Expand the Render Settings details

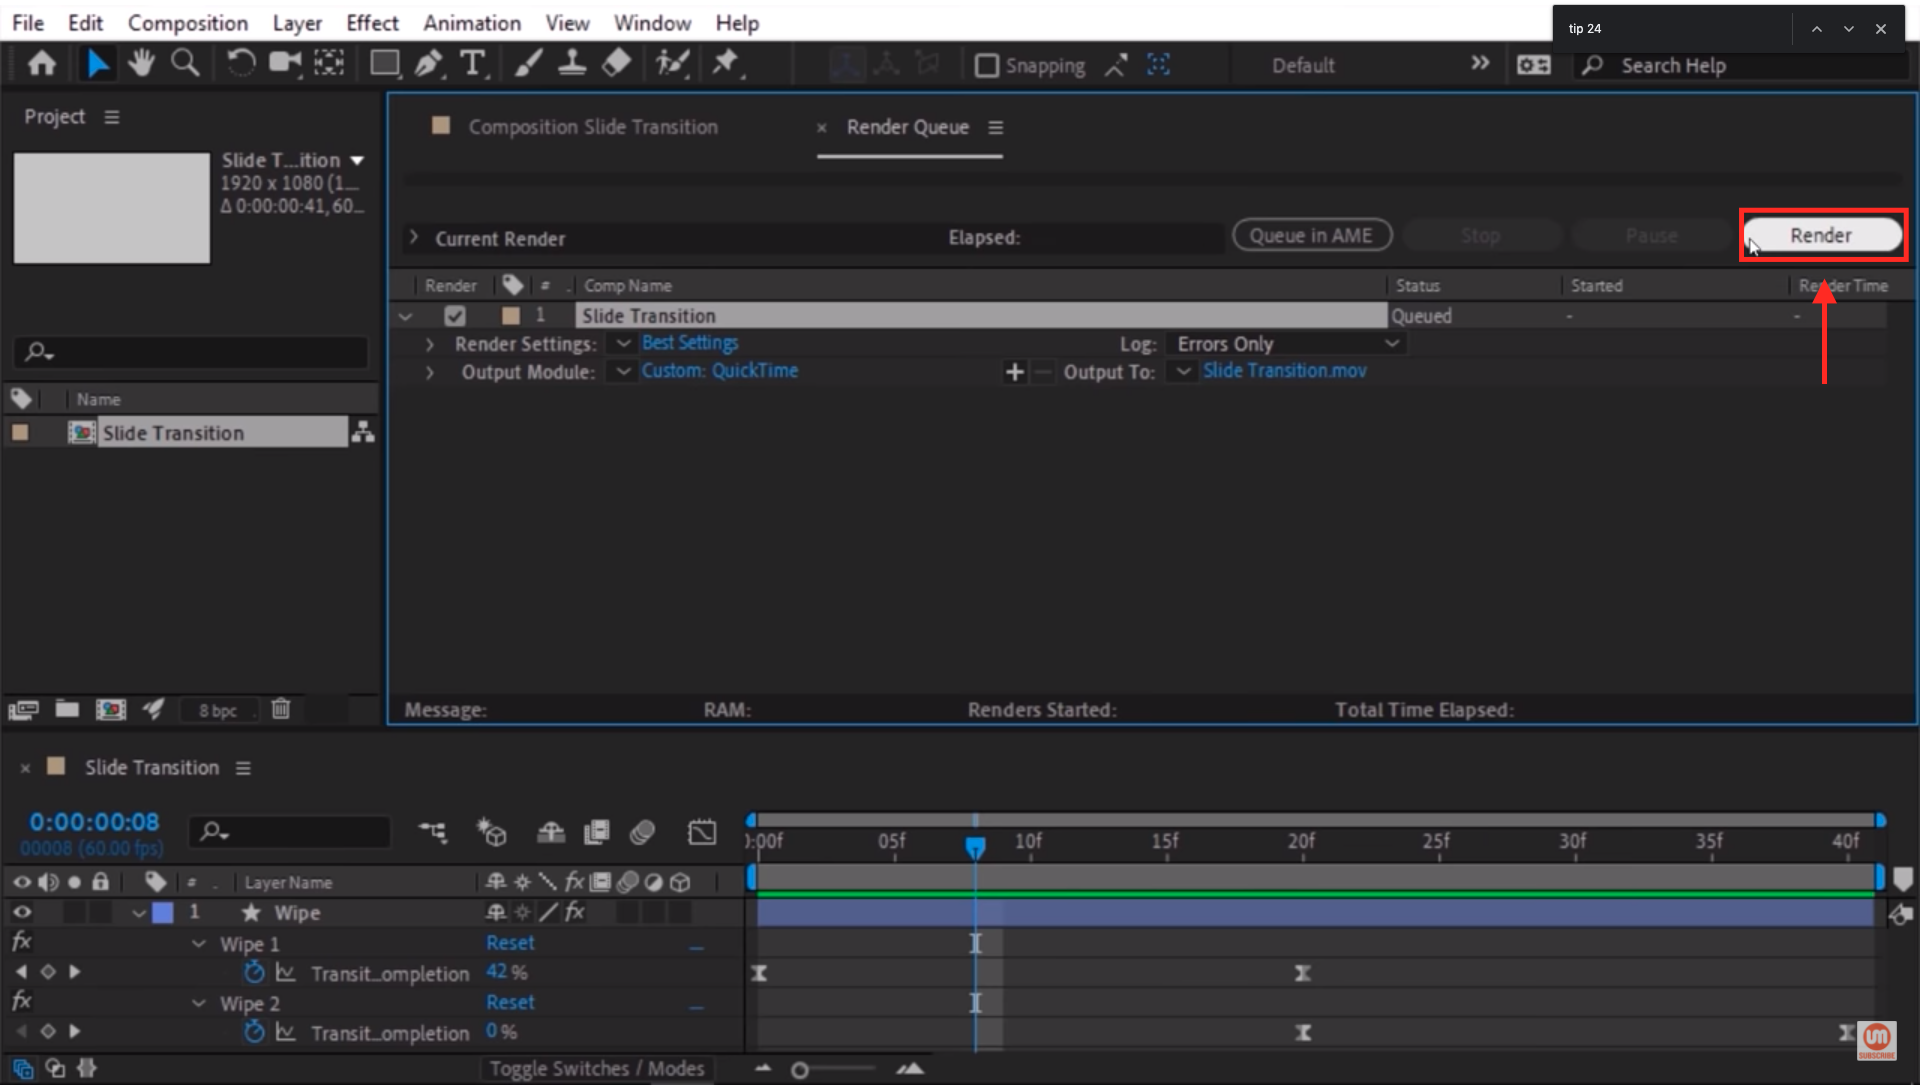[x=430, y=344]
